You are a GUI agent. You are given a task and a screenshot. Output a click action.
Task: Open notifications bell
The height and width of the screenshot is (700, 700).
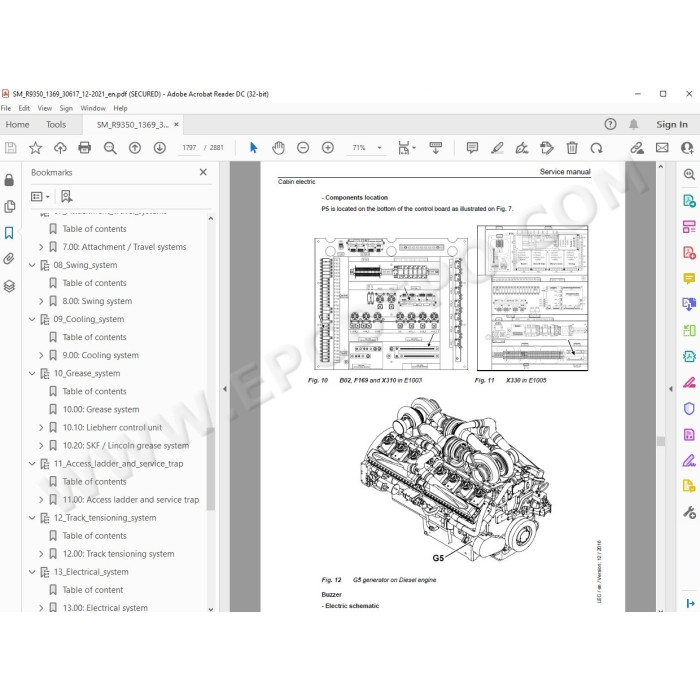click(x=633, y=124)
